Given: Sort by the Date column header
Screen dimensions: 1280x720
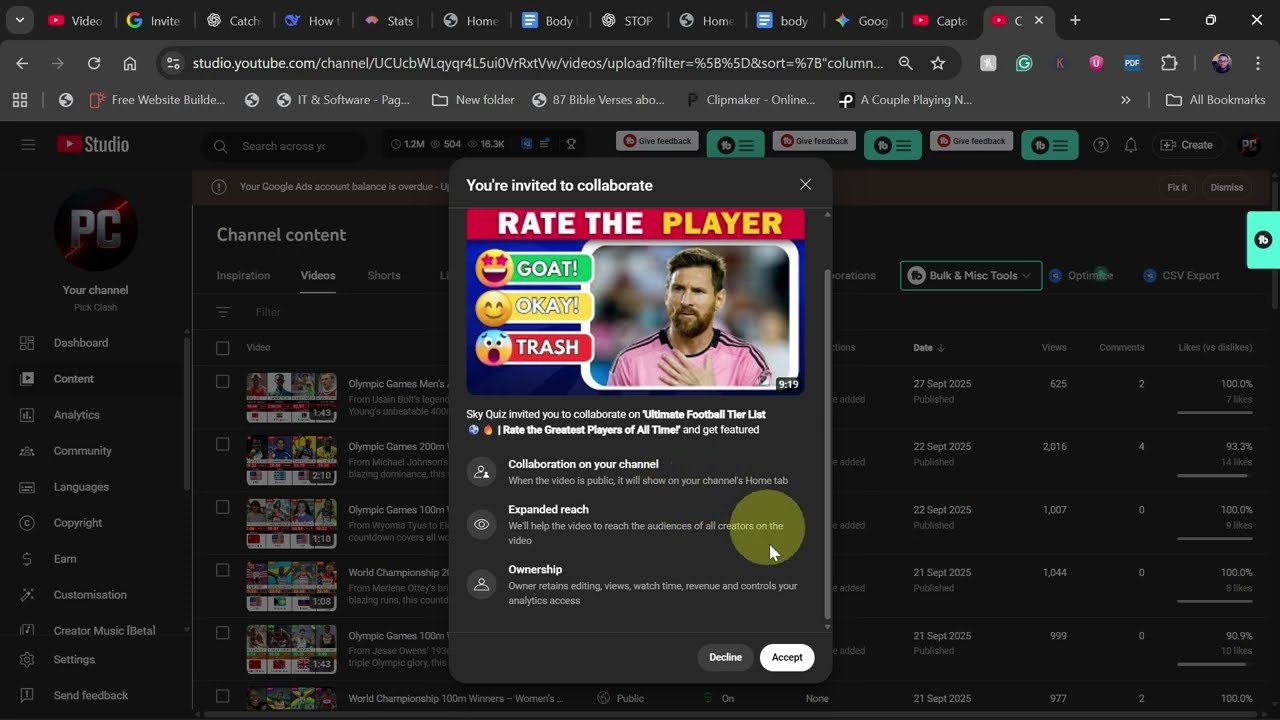Looking at the screenshot, I should [x=928, y=348].
